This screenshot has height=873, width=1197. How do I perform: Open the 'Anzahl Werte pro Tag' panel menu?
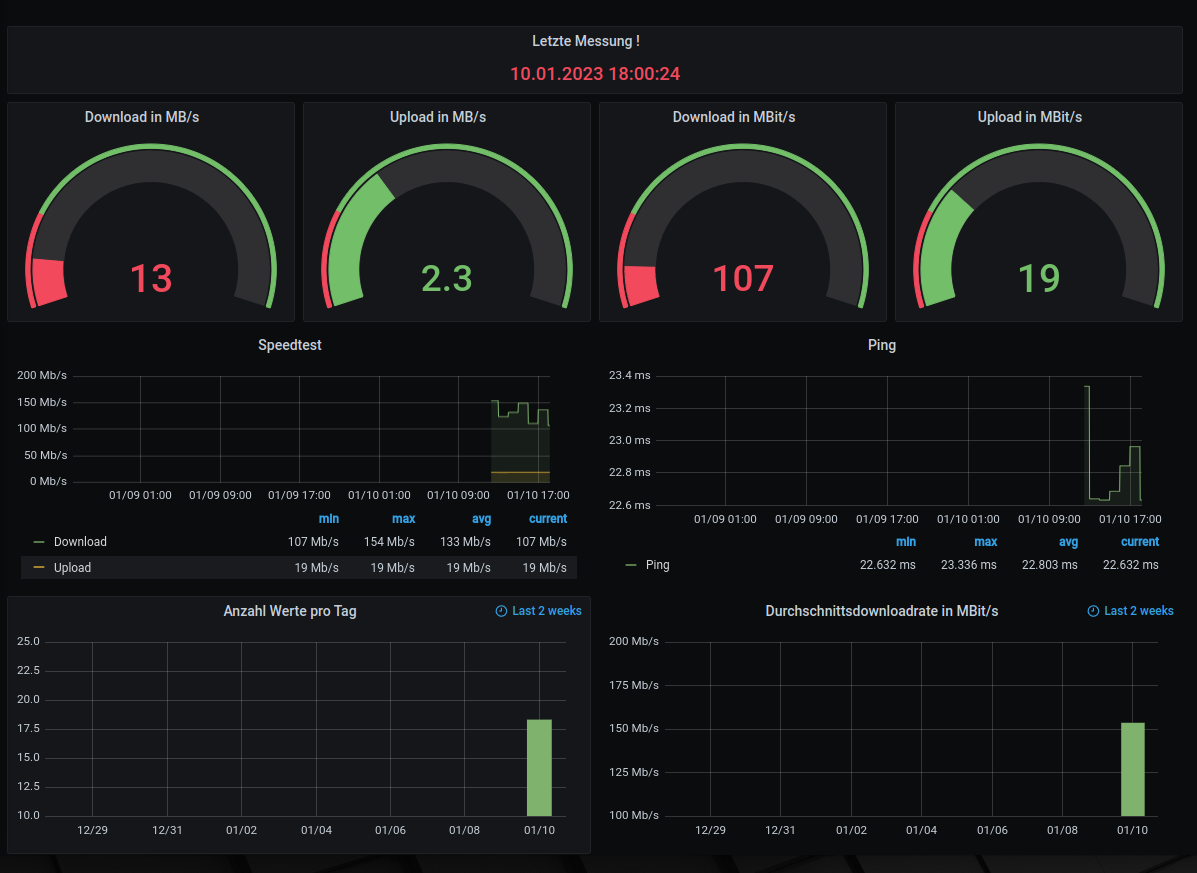click(290, 611)
